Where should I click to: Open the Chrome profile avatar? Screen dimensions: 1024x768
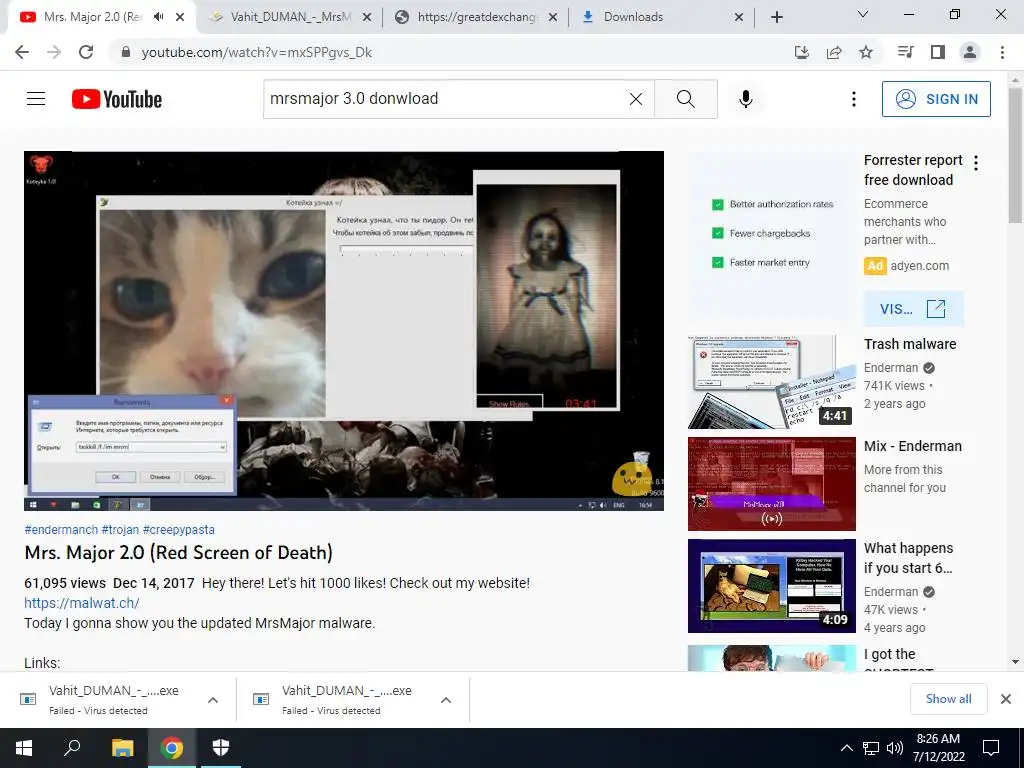pos(970,52)
